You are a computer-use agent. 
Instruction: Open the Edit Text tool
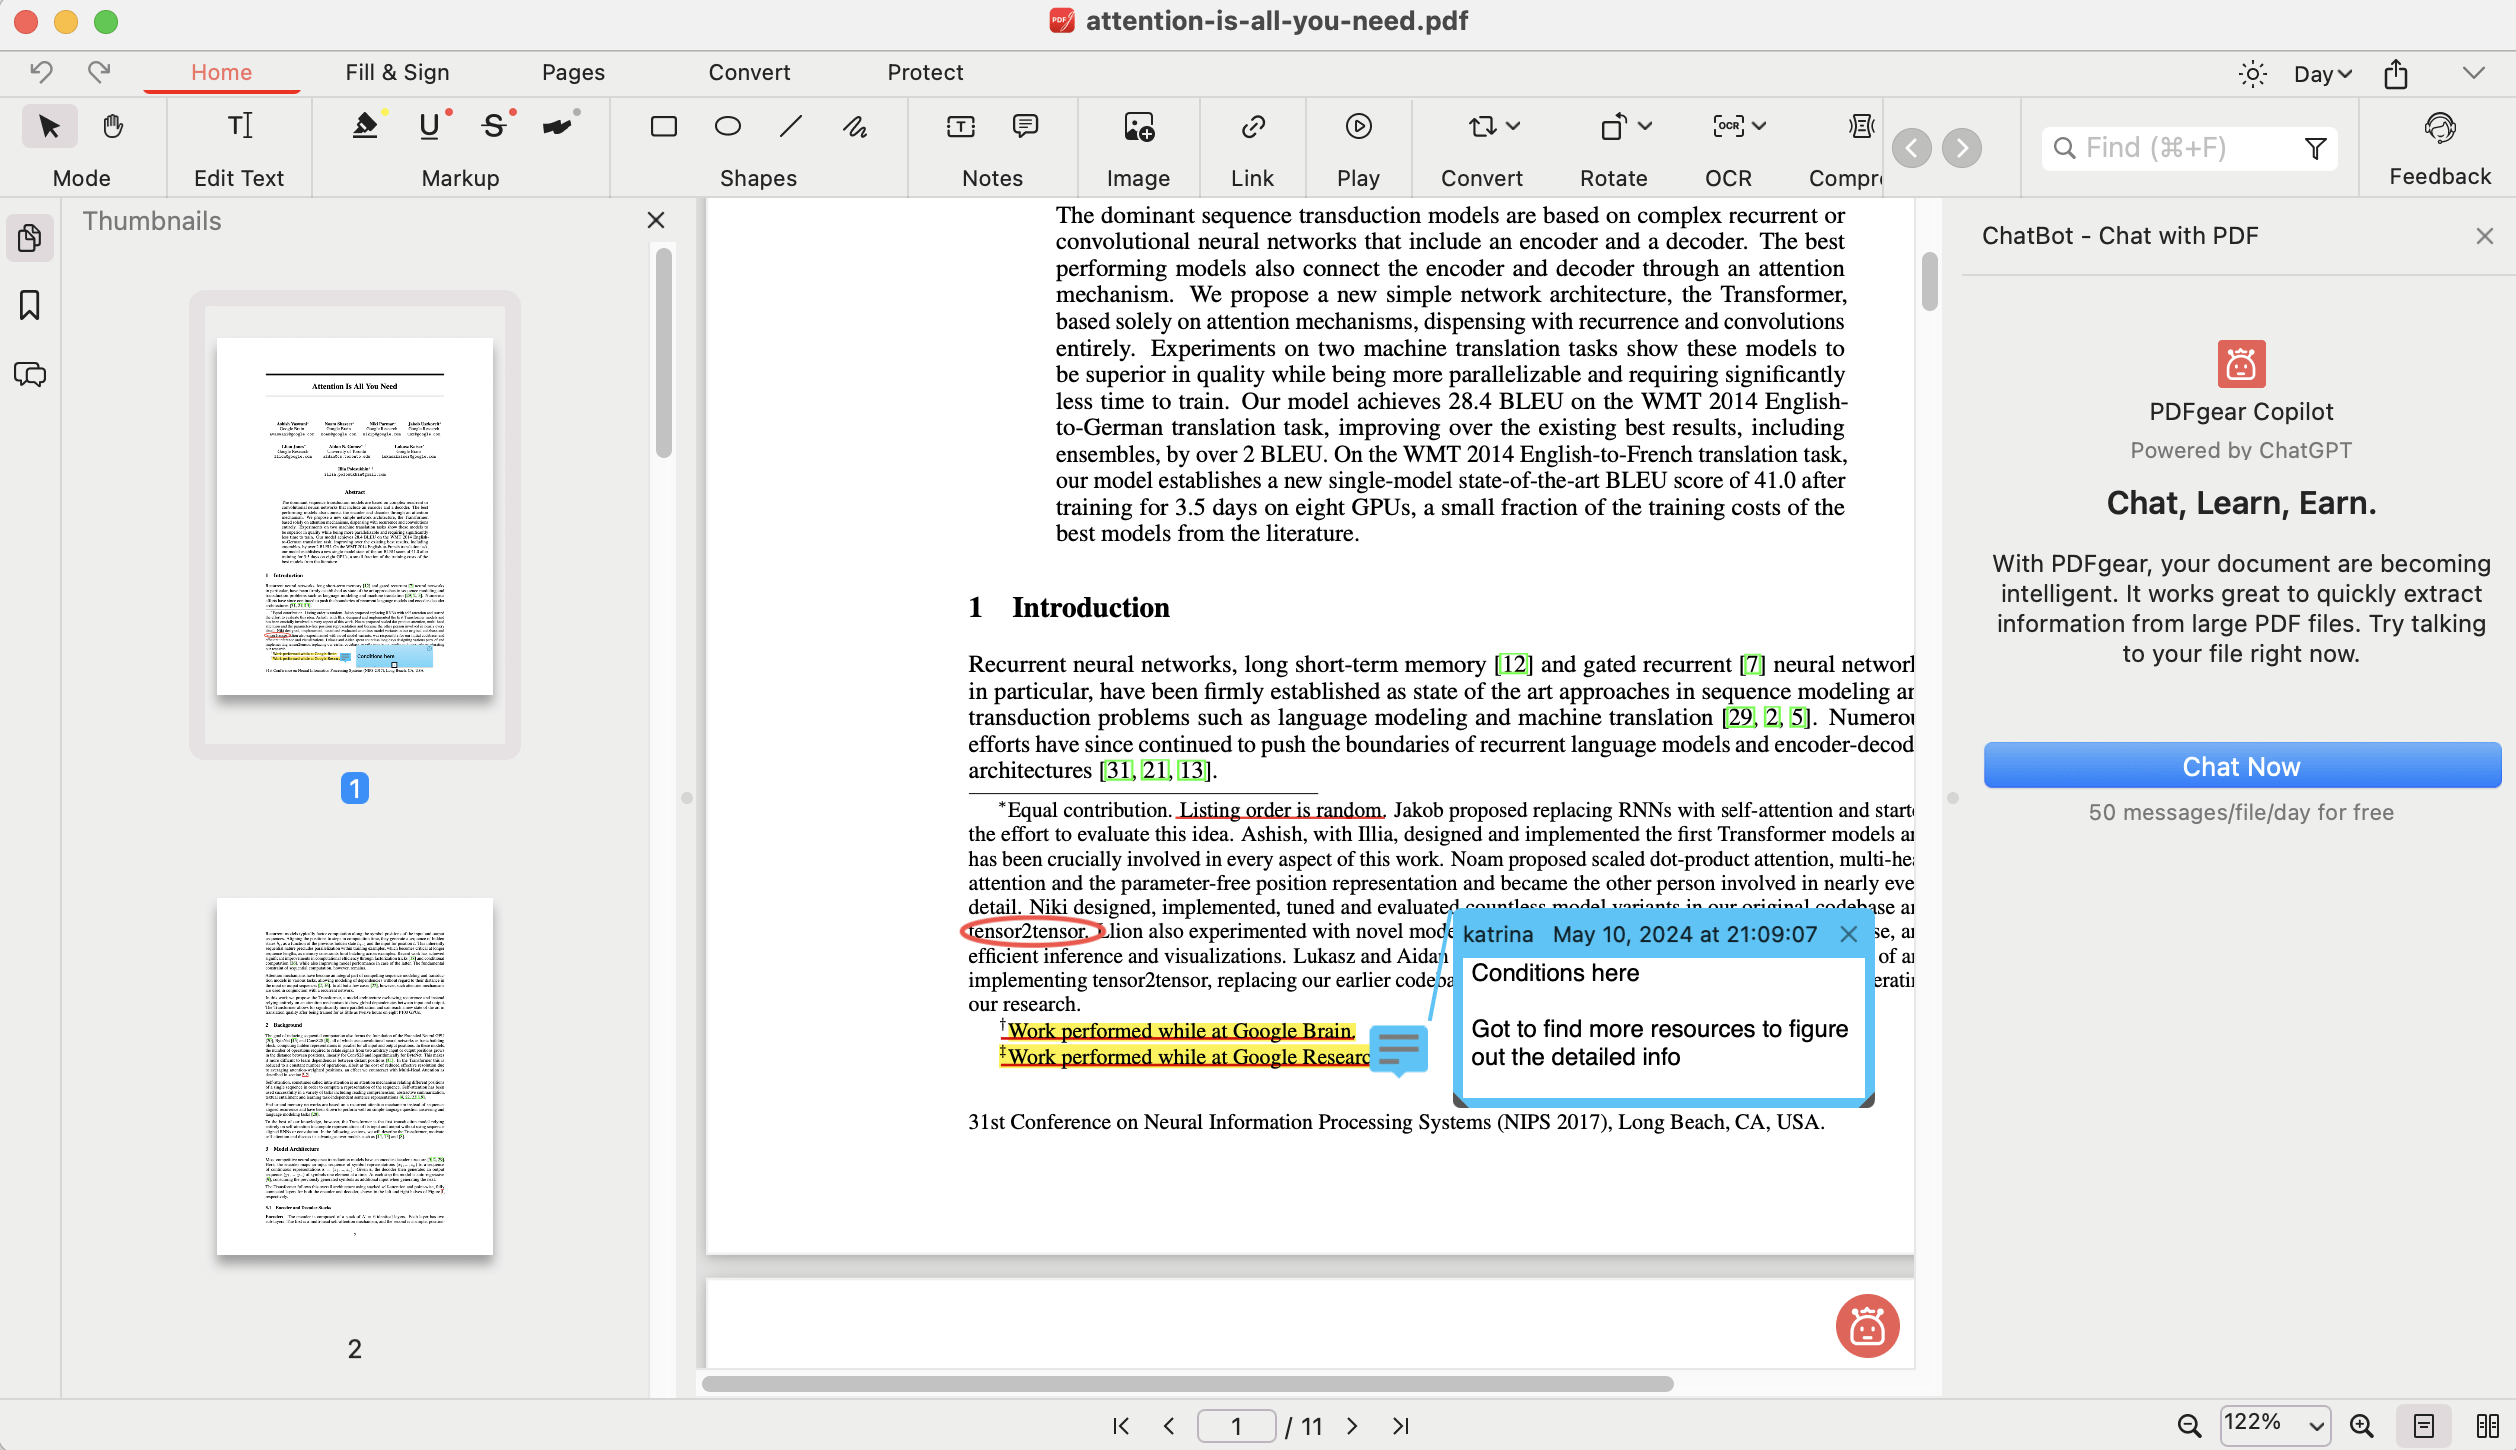point(239,127)
